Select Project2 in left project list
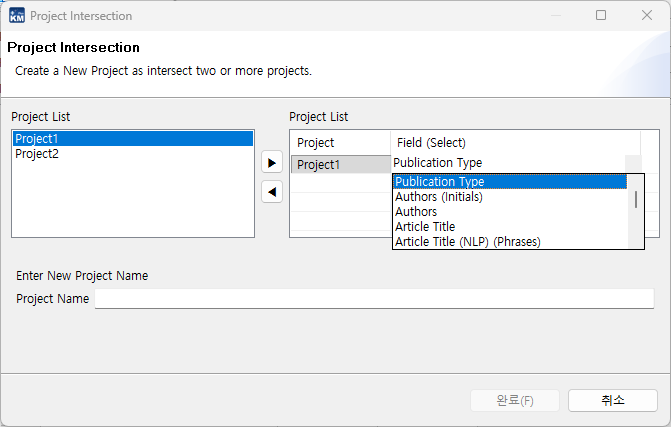671x427 pixels. (x=132, y=154)
